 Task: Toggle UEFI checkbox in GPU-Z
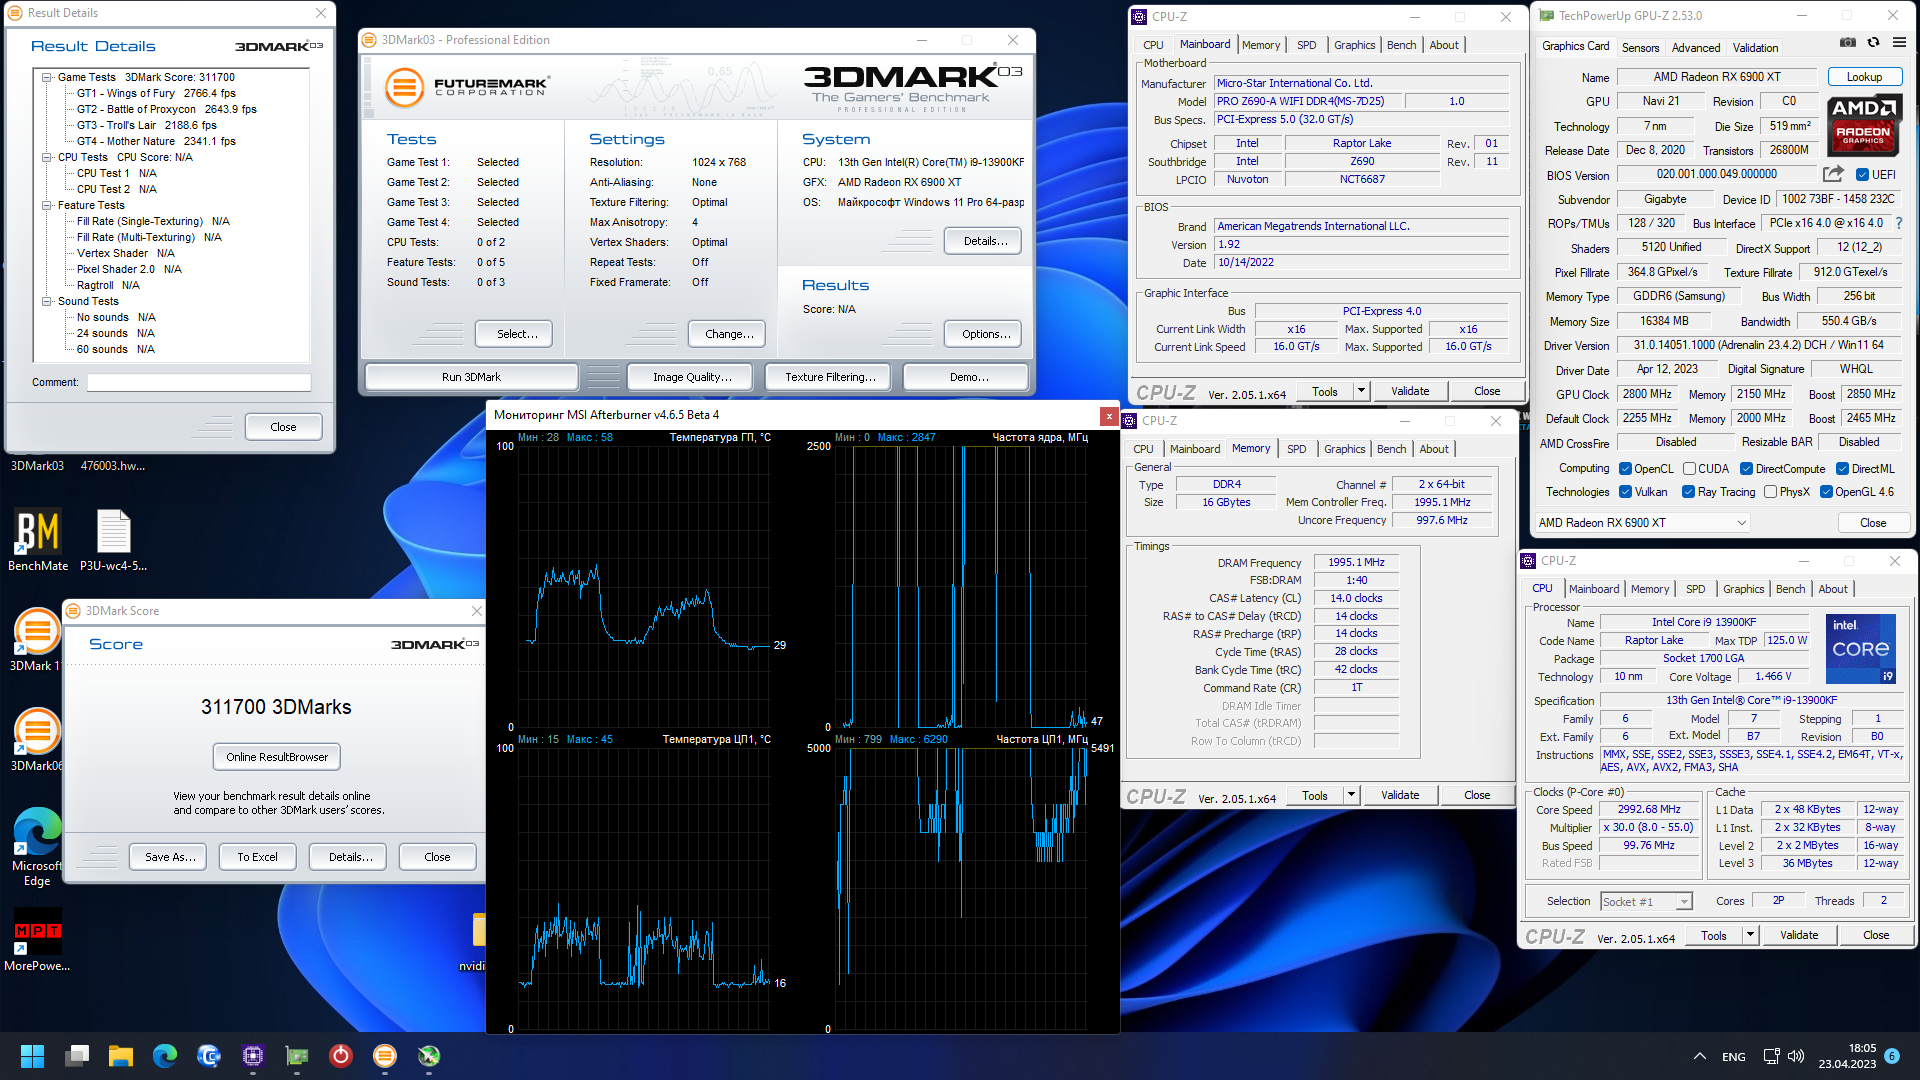pyautogui.click(x=1862, y=175)
